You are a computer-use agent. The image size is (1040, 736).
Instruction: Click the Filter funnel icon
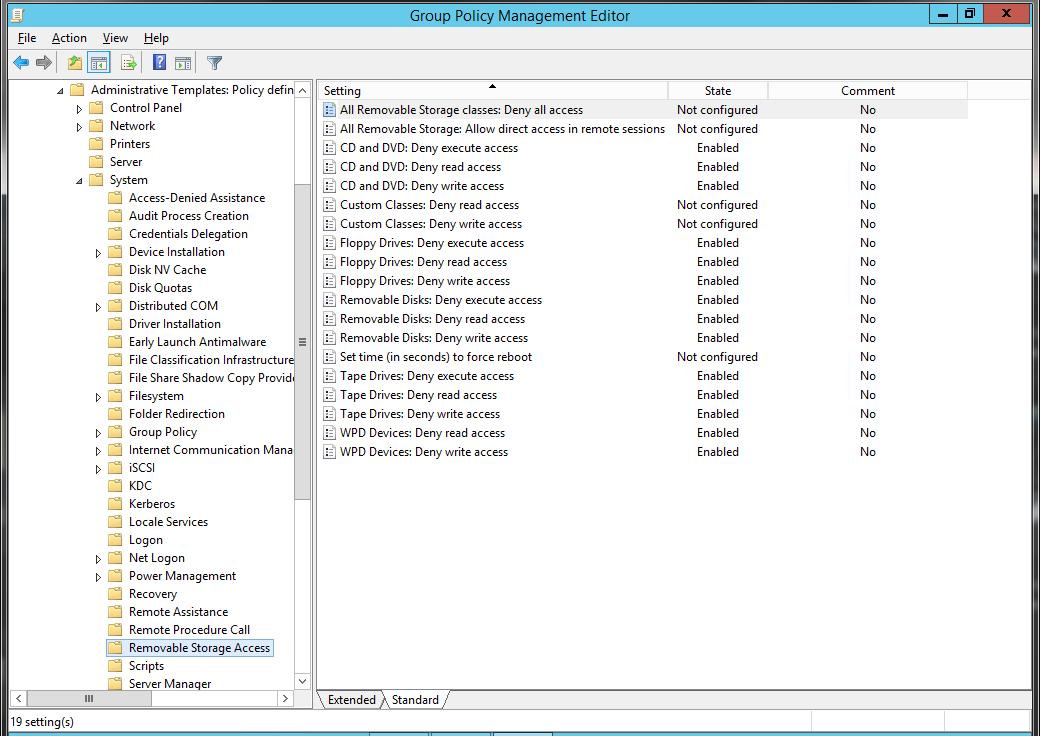tap(214, 63)
